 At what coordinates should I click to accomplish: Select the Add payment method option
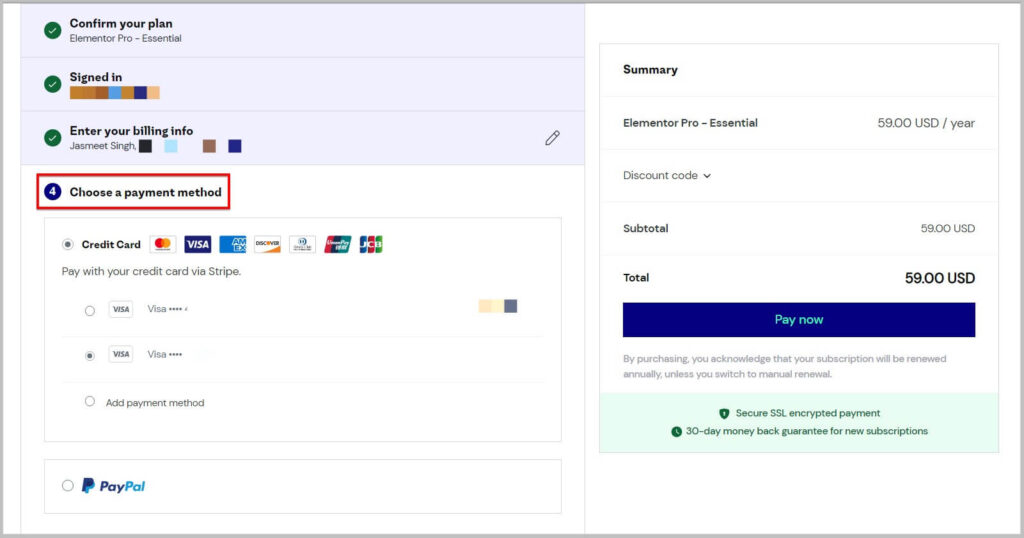tap(90, 402)
